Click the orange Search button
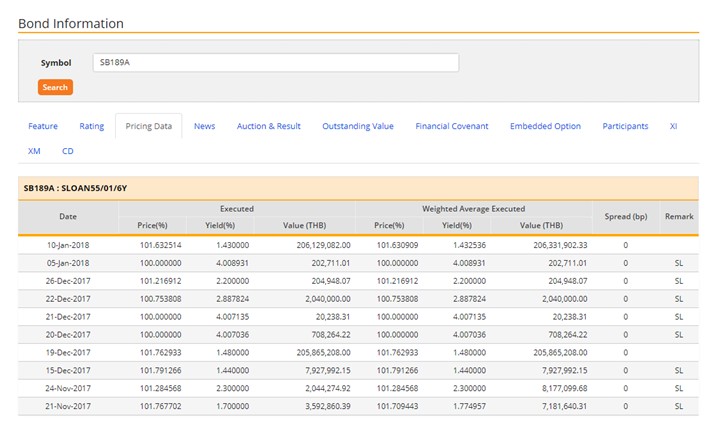Image resolution: width=716 pixels, height=432 pixels. (55, 87)
